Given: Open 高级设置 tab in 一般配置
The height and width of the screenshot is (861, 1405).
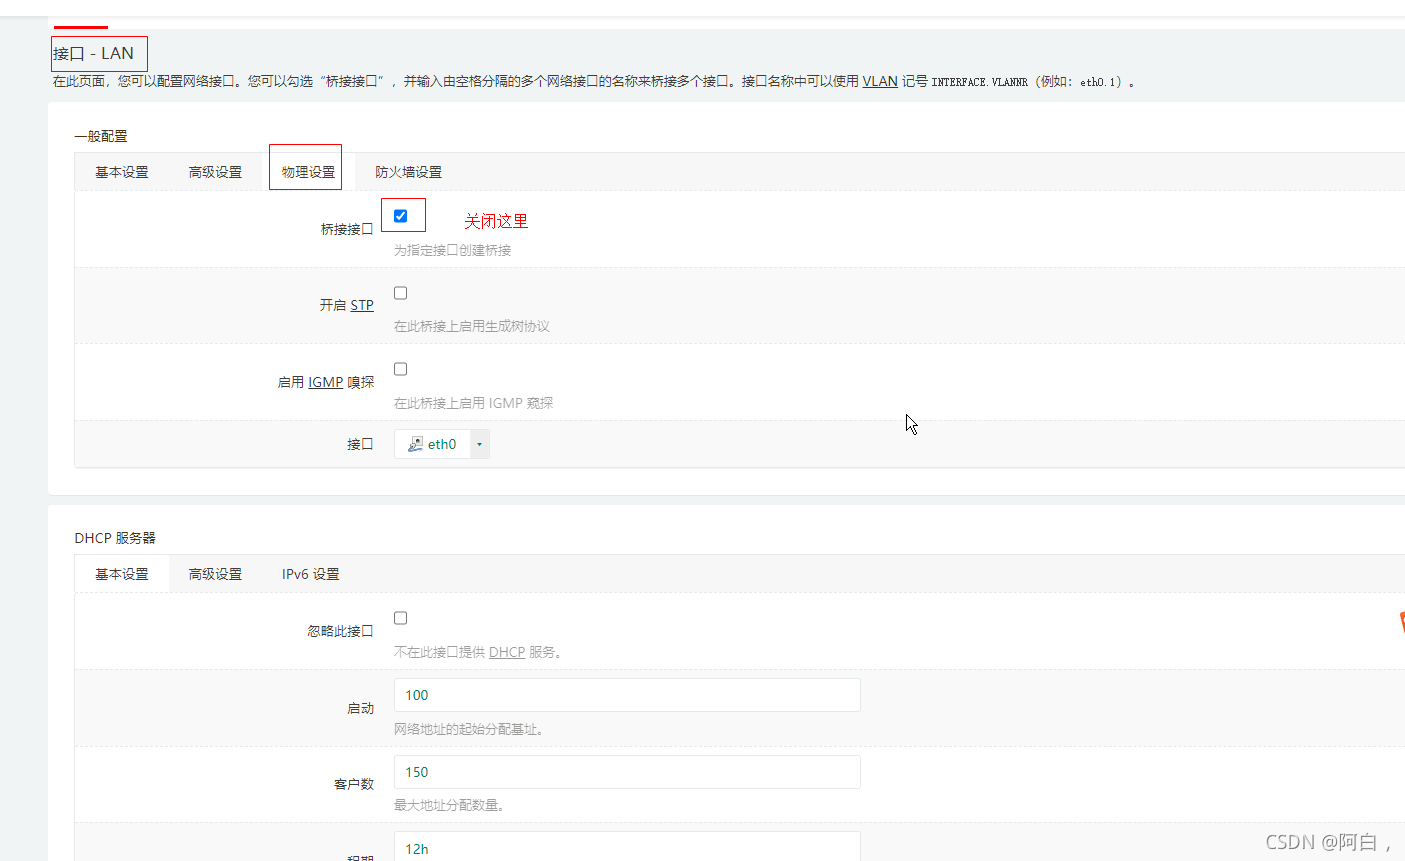Looking at the screenshot, I should click(x=215, y=172).
